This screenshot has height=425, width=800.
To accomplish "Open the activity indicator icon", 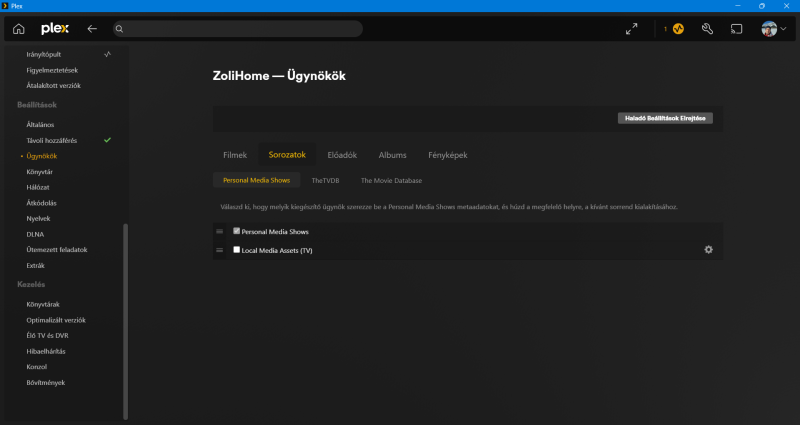I will point(678,29).
